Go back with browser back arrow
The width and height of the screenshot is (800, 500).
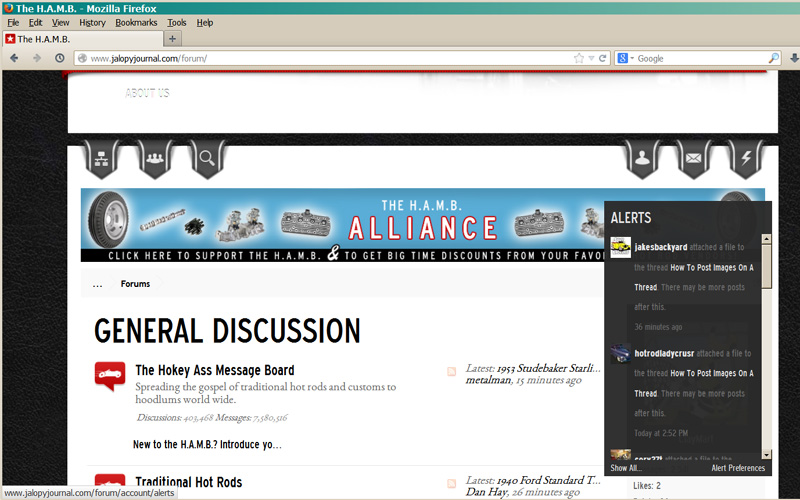coord(14,58)
